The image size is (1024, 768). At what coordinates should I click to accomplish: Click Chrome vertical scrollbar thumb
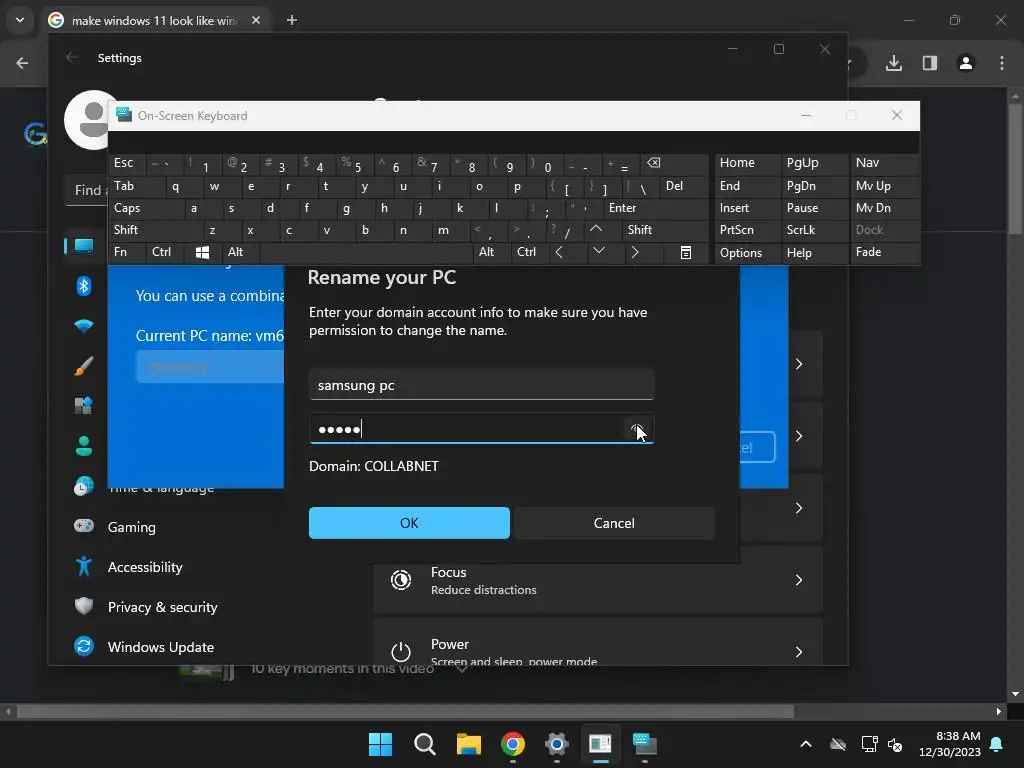pos(1016,168)
